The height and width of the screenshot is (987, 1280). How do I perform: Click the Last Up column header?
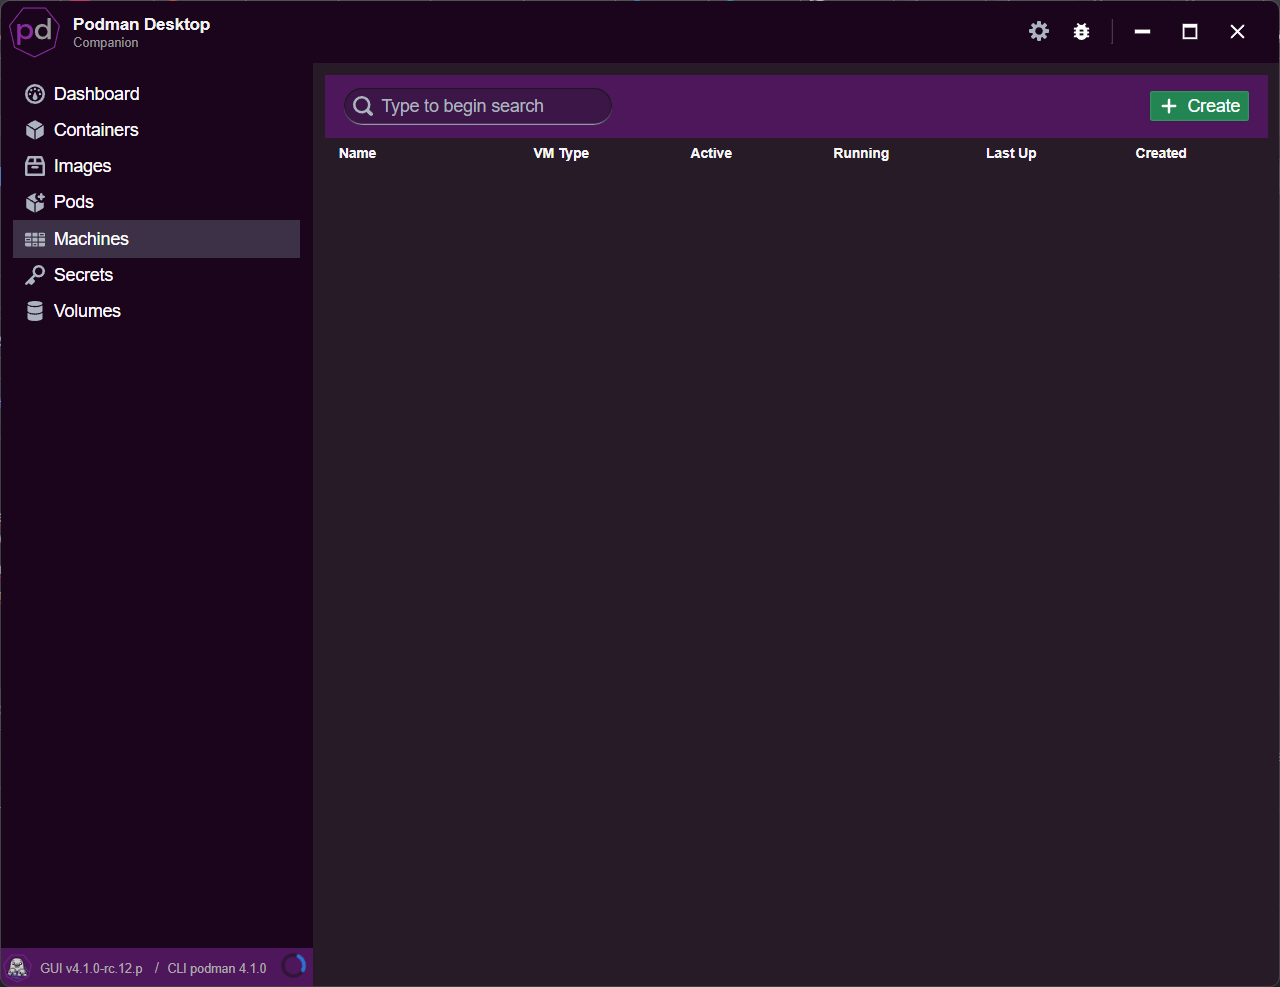coord(1011,153)
